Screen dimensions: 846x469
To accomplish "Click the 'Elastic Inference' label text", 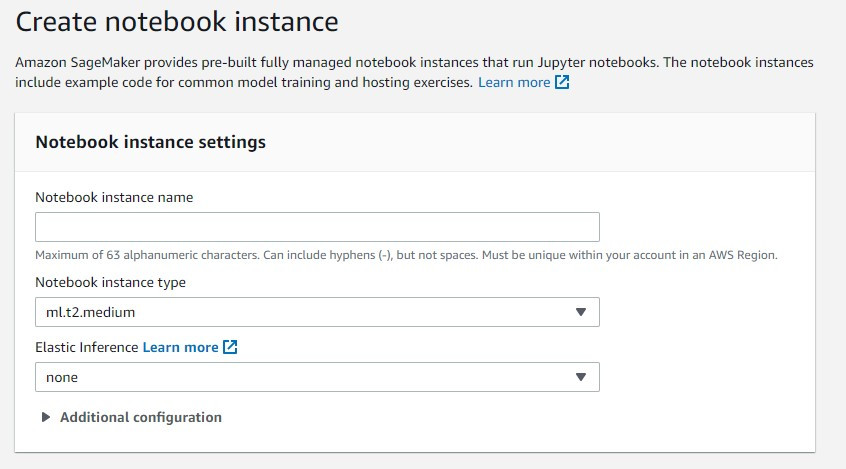I will click(87, 347).
